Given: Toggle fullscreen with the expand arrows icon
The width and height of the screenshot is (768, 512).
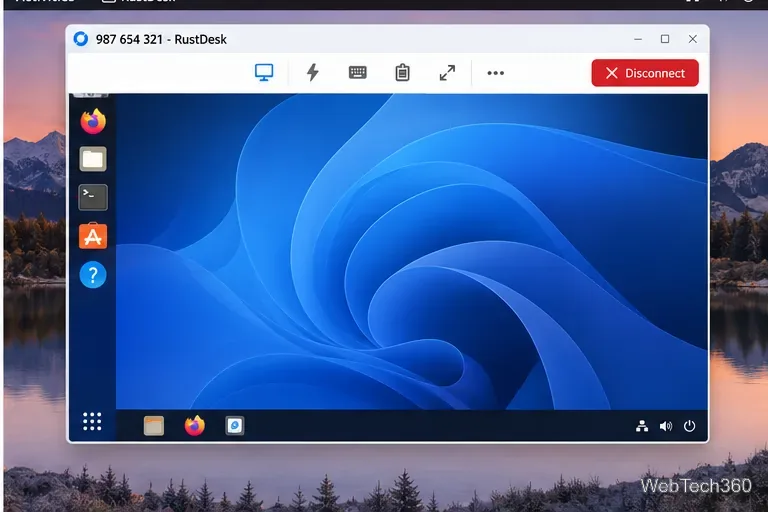Looking at the screenshot, I should point(447,73).
